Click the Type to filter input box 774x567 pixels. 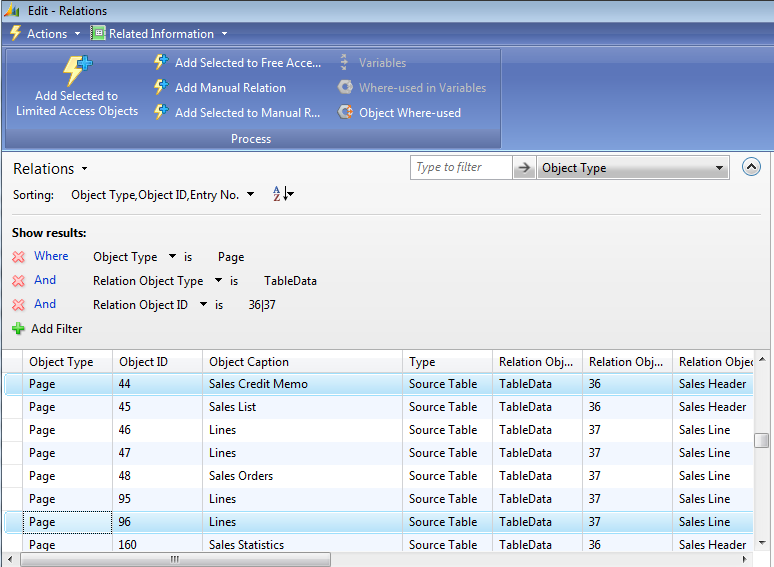pos(461,168)
